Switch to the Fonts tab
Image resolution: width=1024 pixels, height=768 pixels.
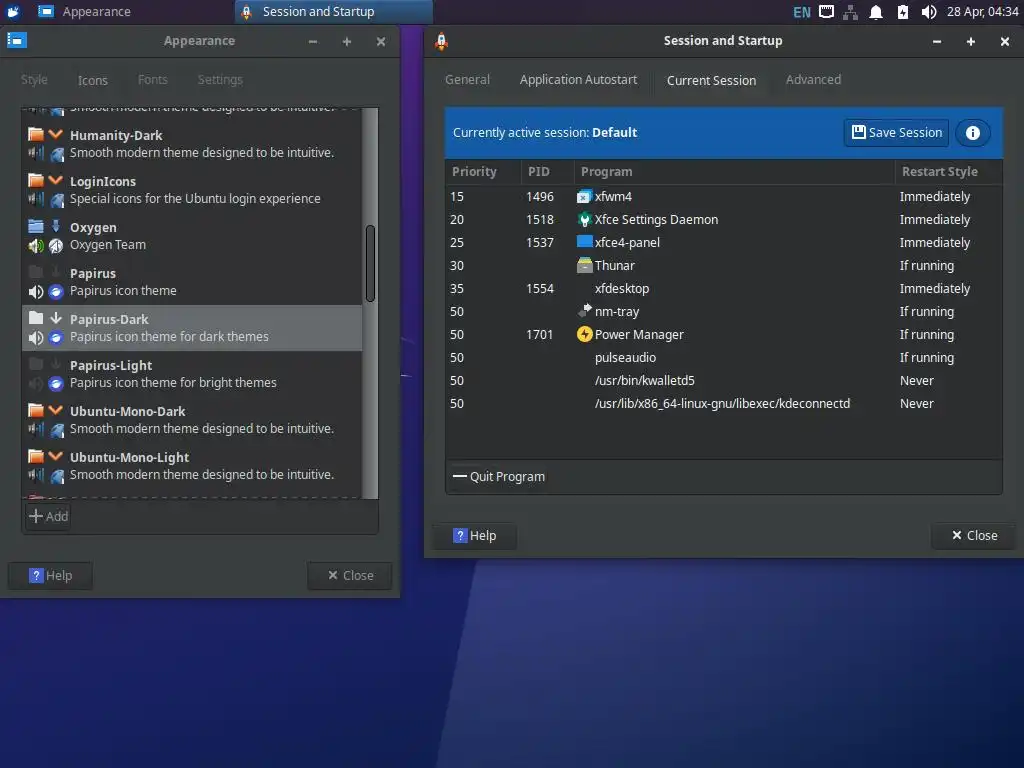click(153, 80)
